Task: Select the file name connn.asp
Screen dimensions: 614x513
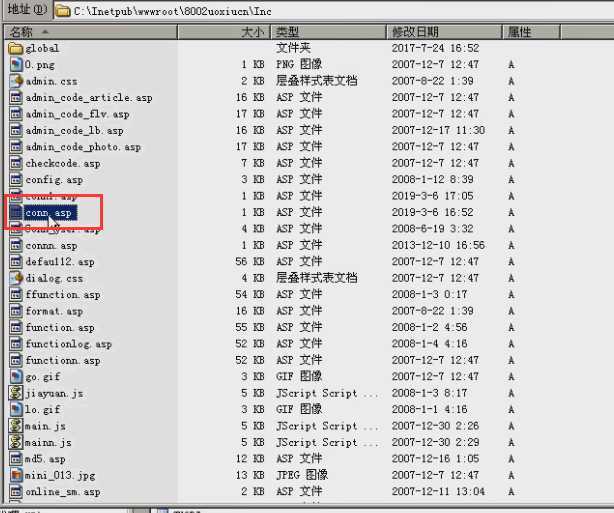Action: coord(51,246)
